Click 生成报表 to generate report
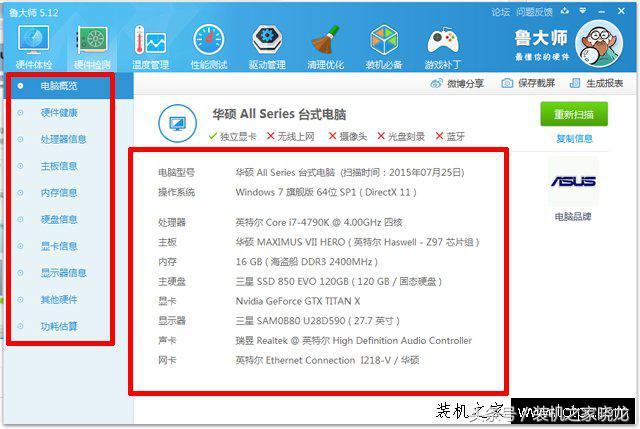The image size is (640, 429). [598, 84]
